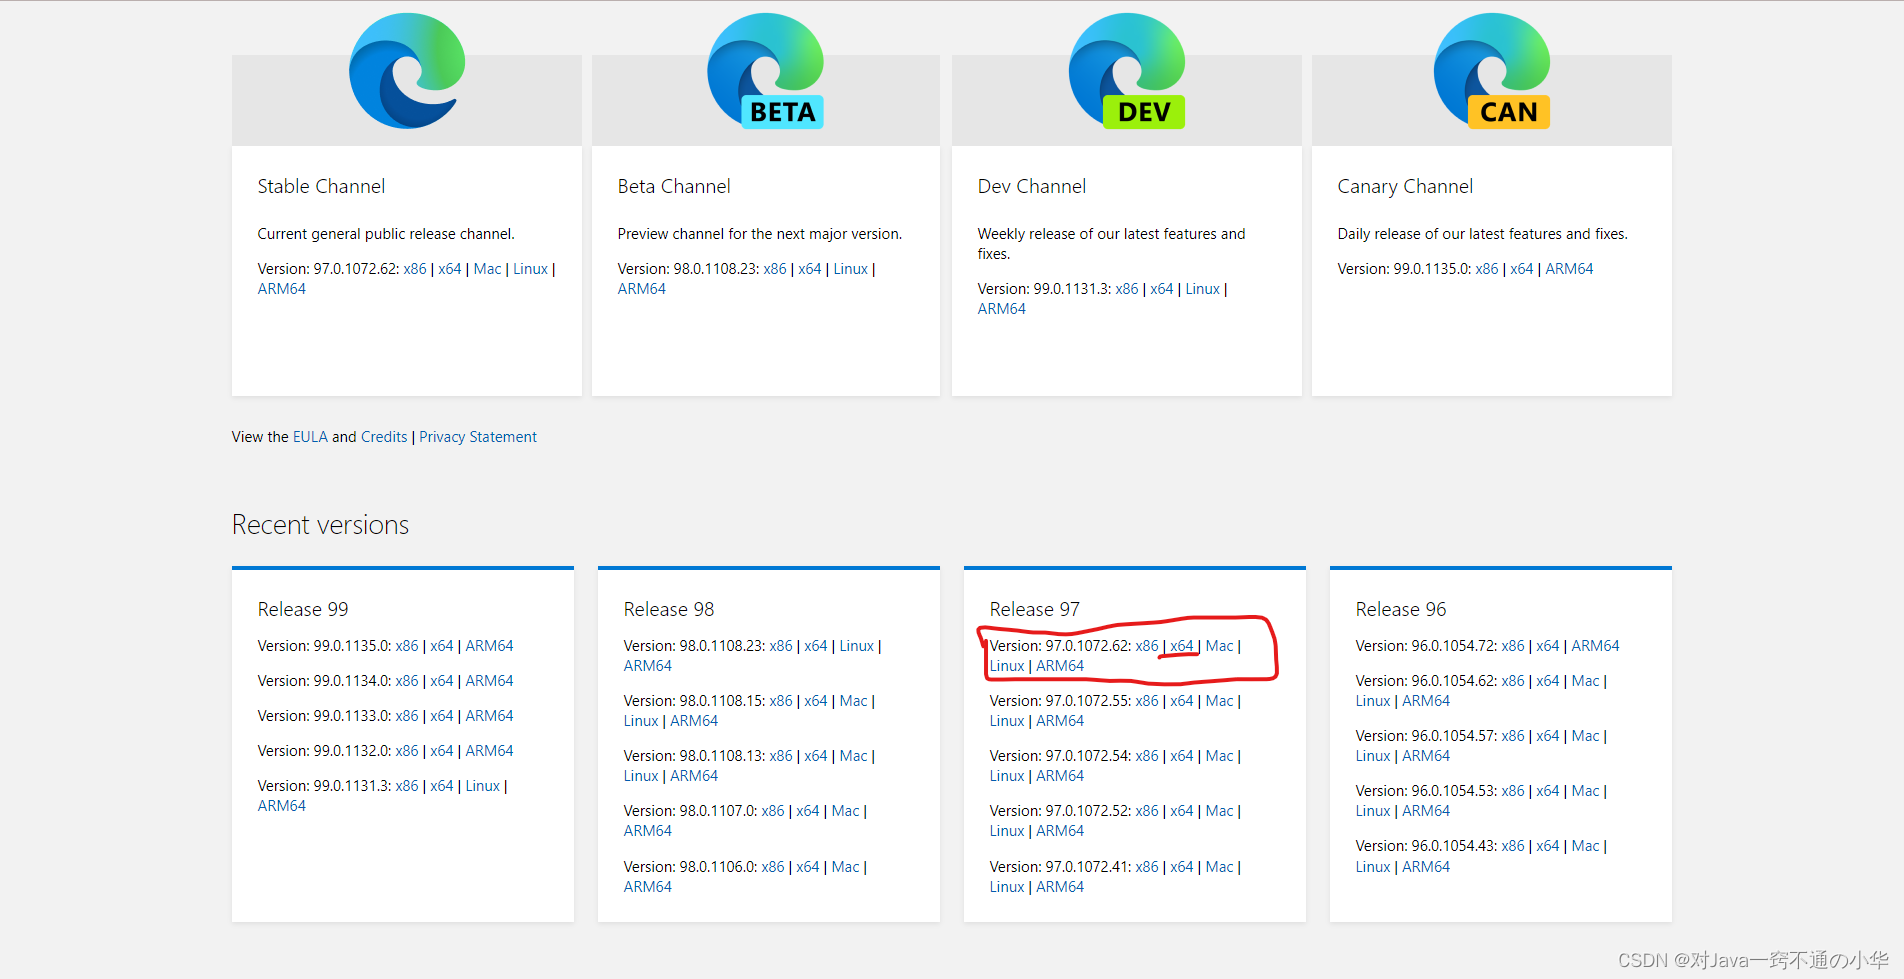Click the Recent versions heading
This screenshot has height=979, width=1904.
point(320,525)
